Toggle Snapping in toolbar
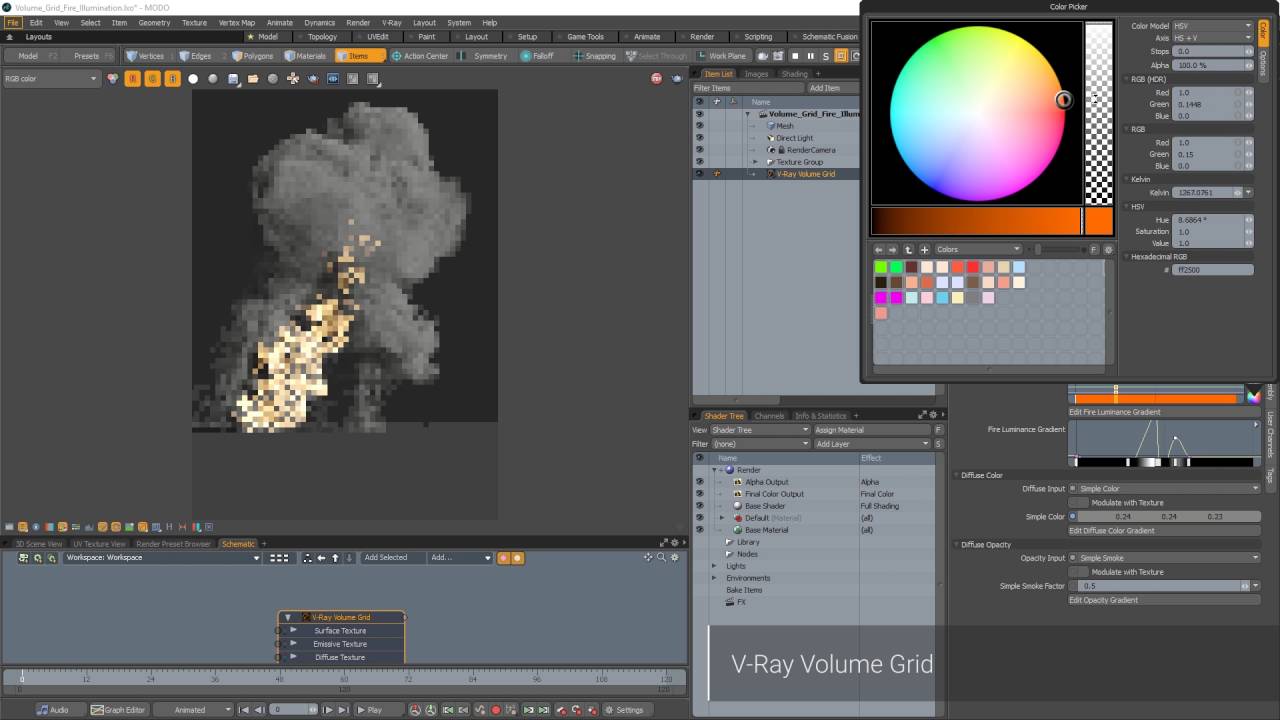Viewport: 1280px width, 720px height. 594,56
